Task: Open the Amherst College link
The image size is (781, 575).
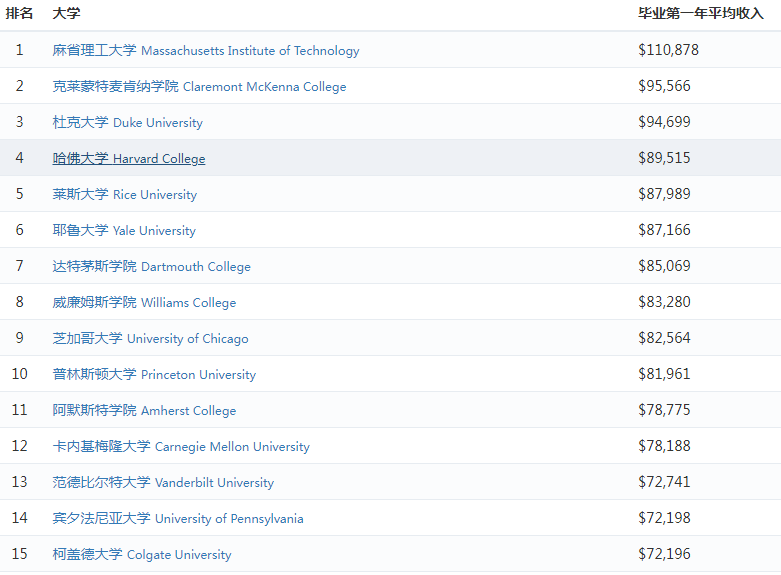Action: (x=145, y=410)
